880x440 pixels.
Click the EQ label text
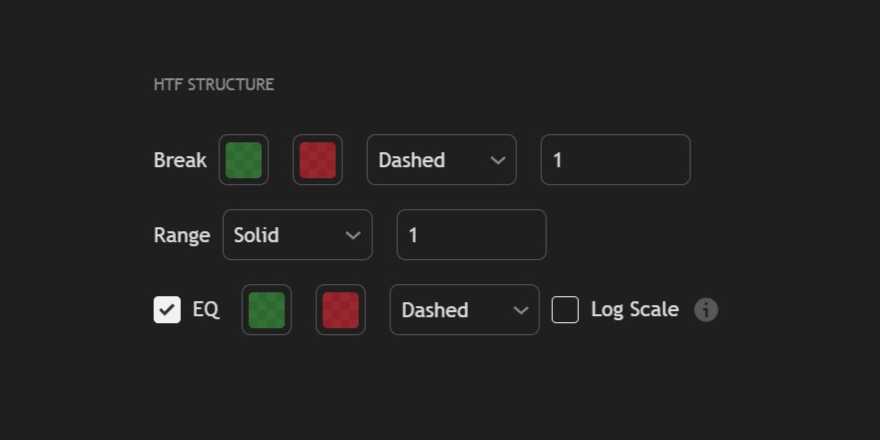pos(205,310)
